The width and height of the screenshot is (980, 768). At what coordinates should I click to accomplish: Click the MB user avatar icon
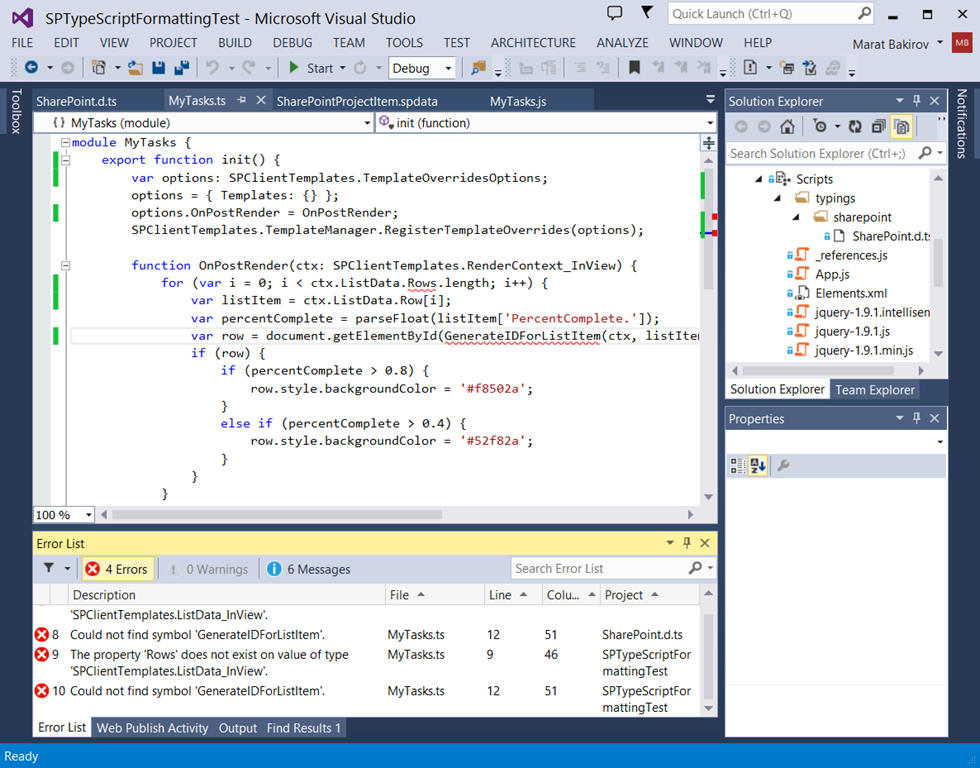click(x=961, y=42)
